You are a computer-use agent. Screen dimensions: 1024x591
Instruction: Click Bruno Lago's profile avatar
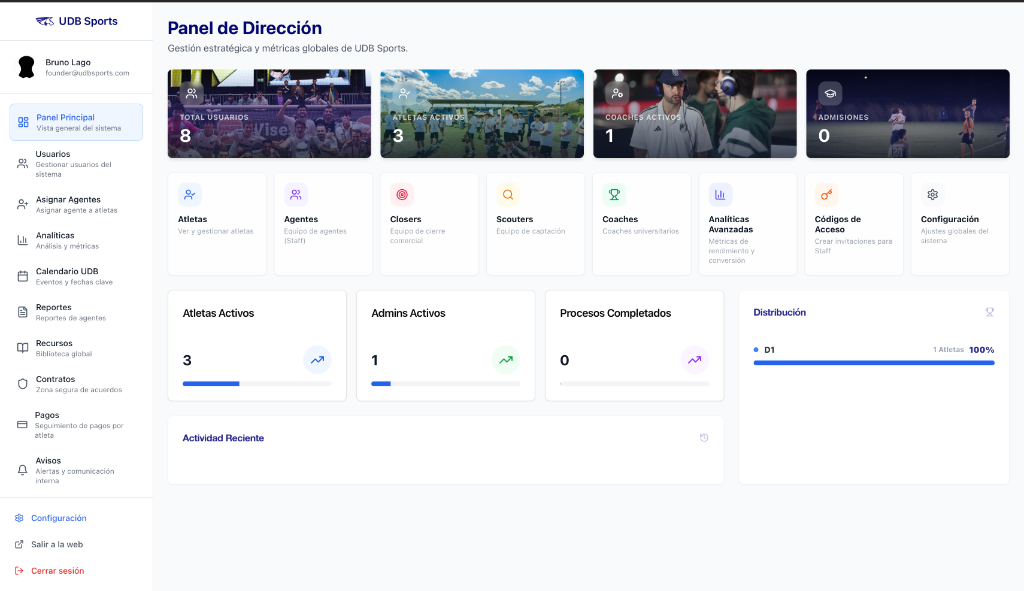pyautogui.click(x=26, y=67)
